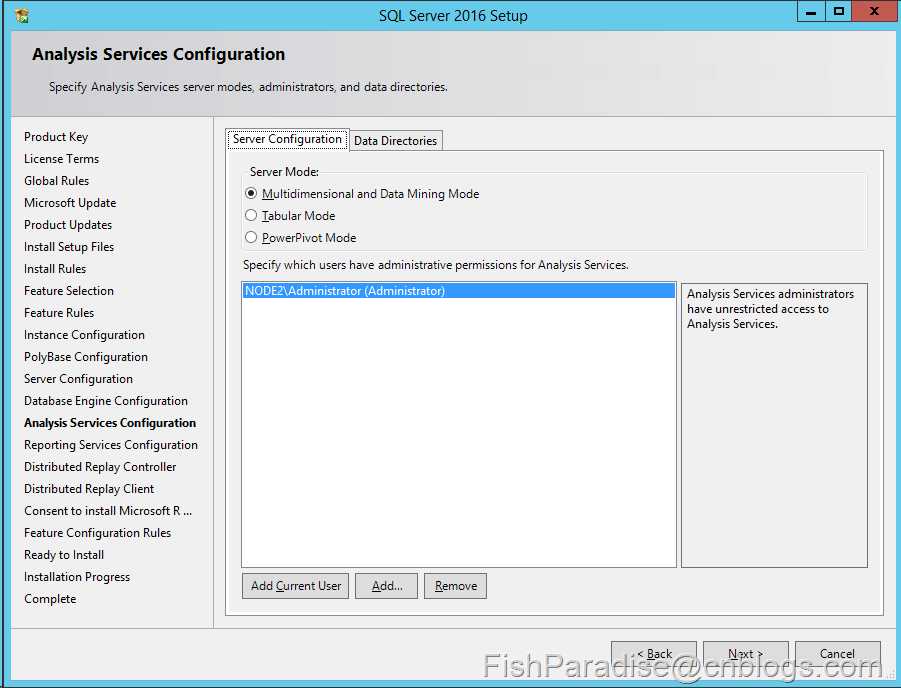901x688 pixels.
Task: Click the Install Rules step
Action: tap(55, 269)
